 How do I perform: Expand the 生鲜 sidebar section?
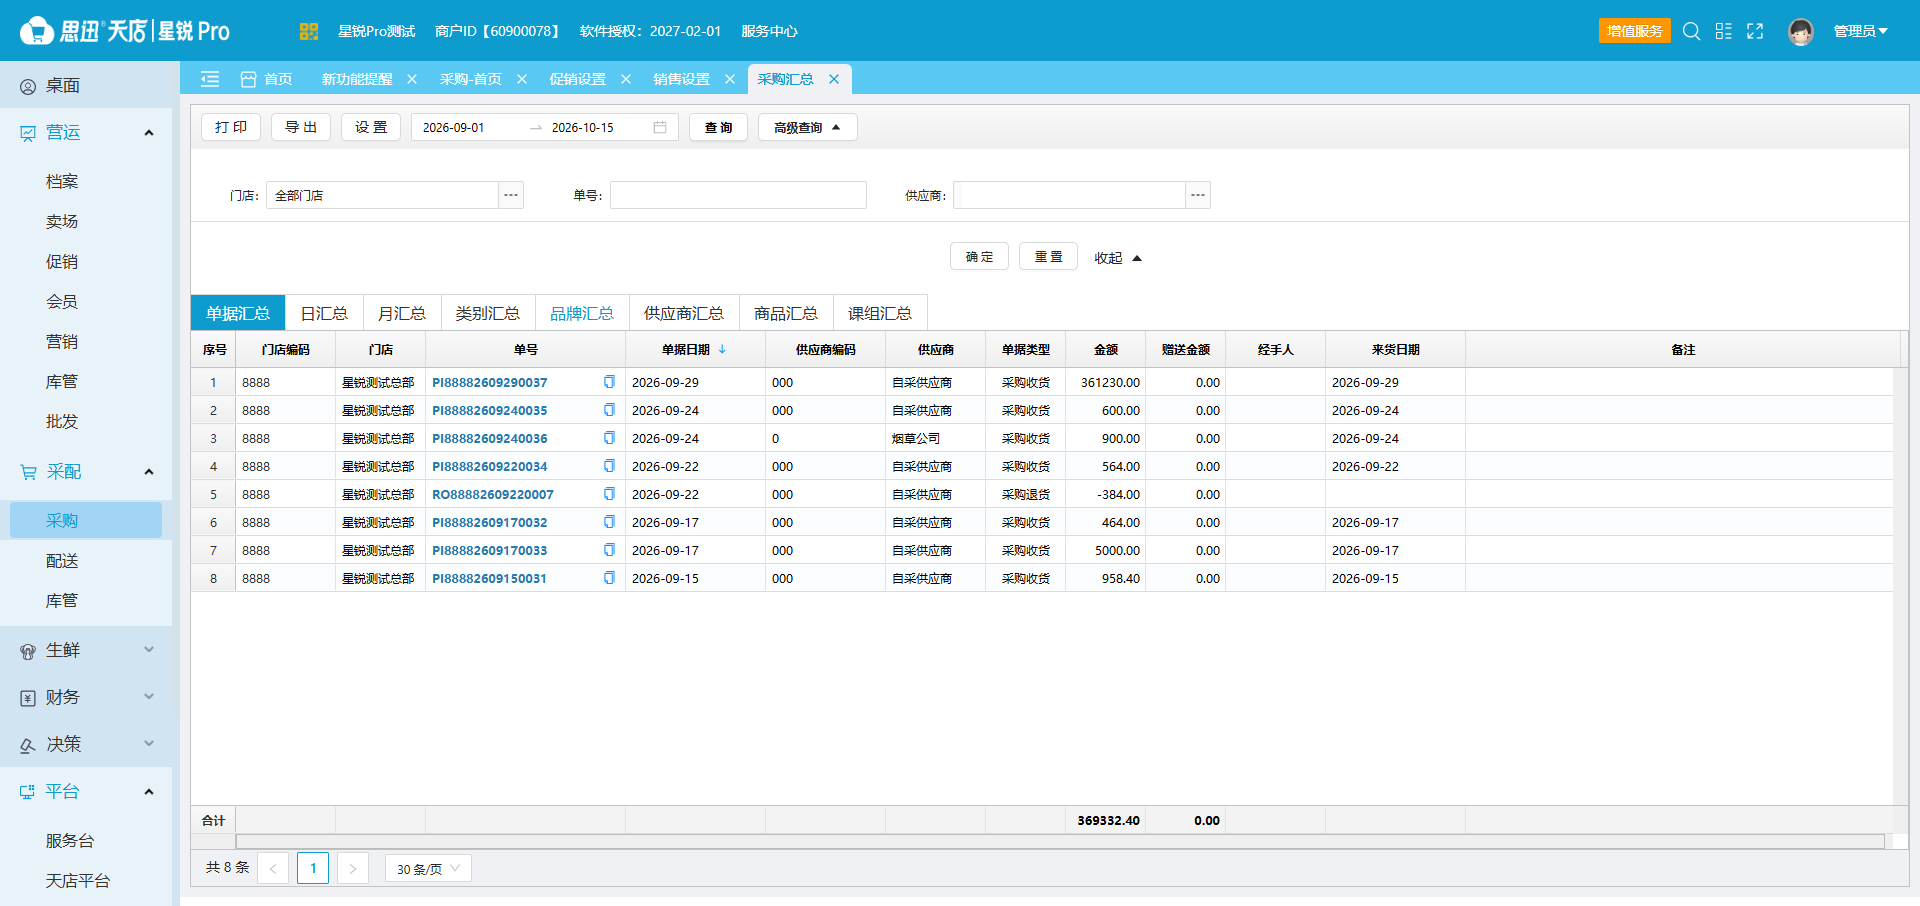coord(149,650)
